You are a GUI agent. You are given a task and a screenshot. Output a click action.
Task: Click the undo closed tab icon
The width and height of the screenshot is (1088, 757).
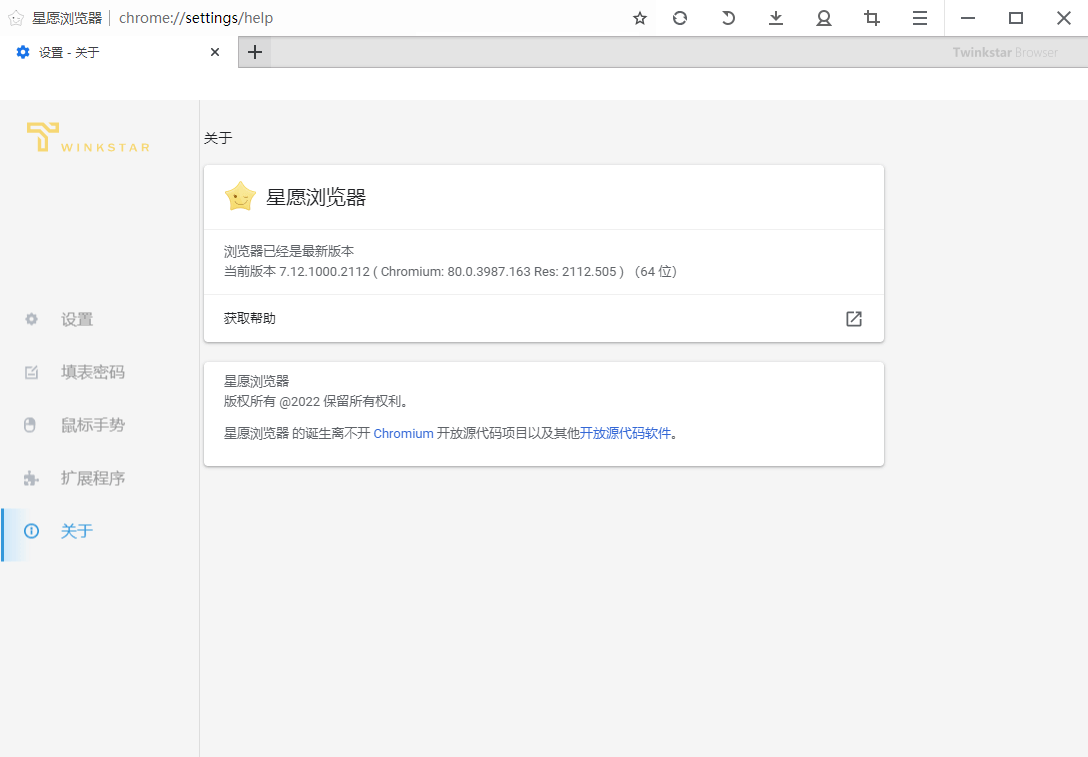point(728,18)
